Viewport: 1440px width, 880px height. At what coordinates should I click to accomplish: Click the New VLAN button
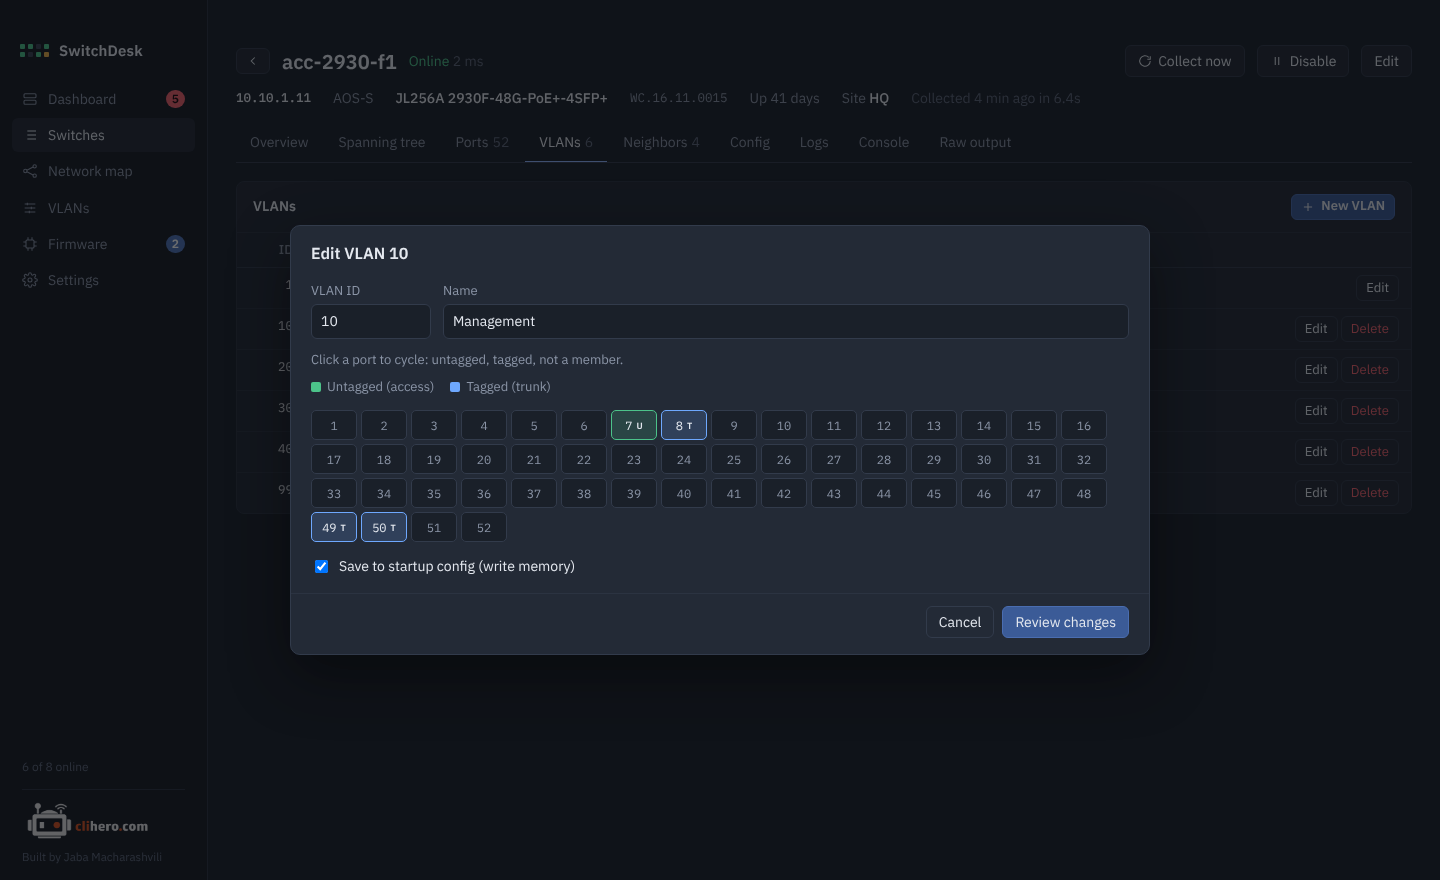coord(1343,206)
